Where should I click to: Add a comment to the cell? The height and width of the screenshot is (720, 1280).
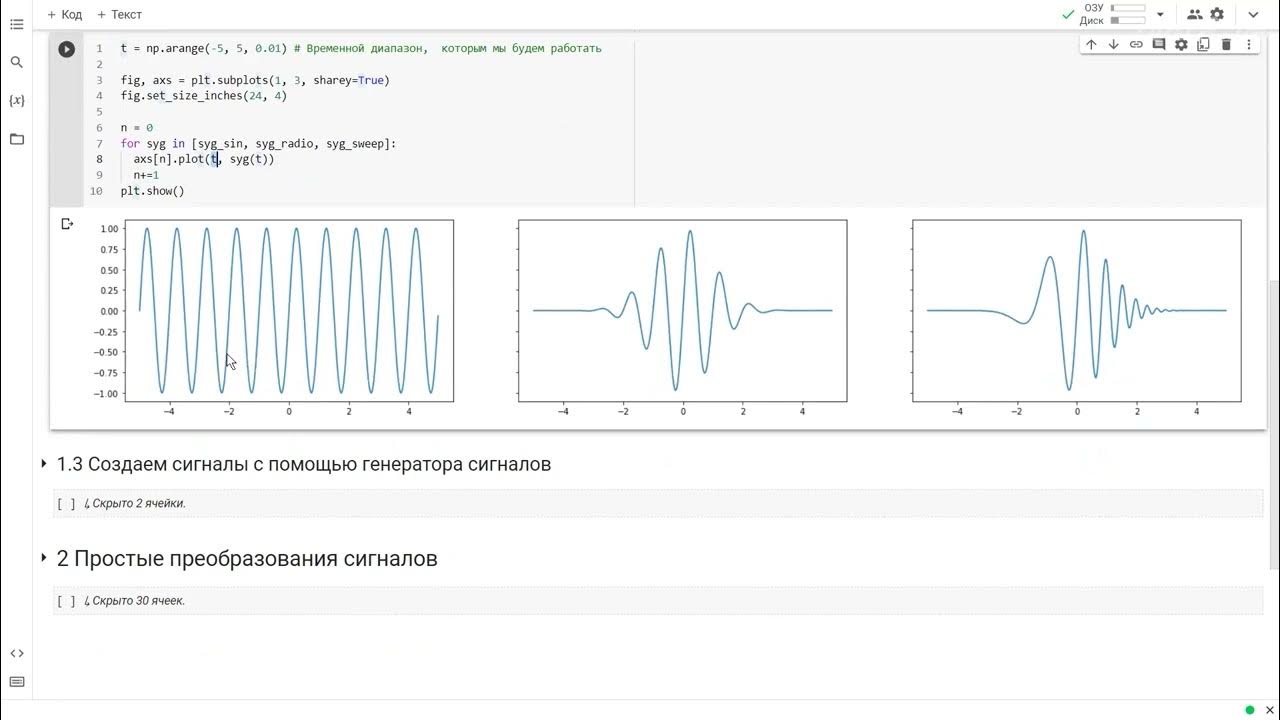[1159, 44]
